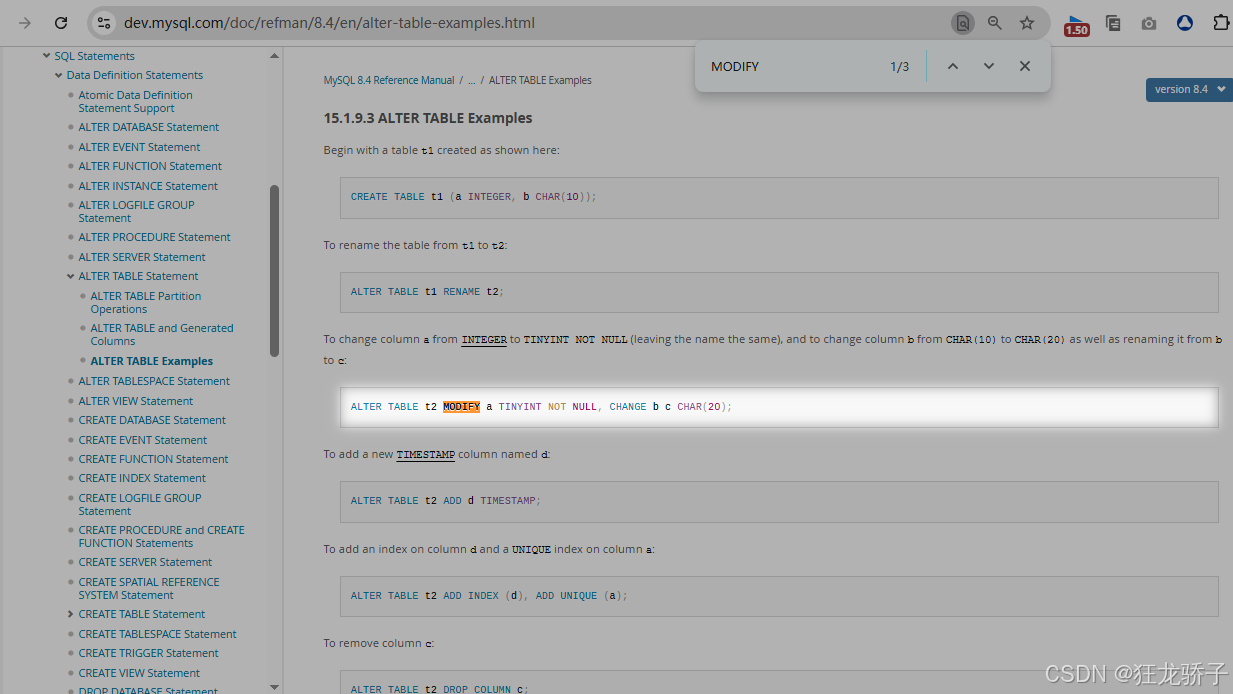Image resolution: width=1233 pixels, height=694 pixels.
Task: Open CREATE SERVER Statement page
Action: tap(145, 562)
